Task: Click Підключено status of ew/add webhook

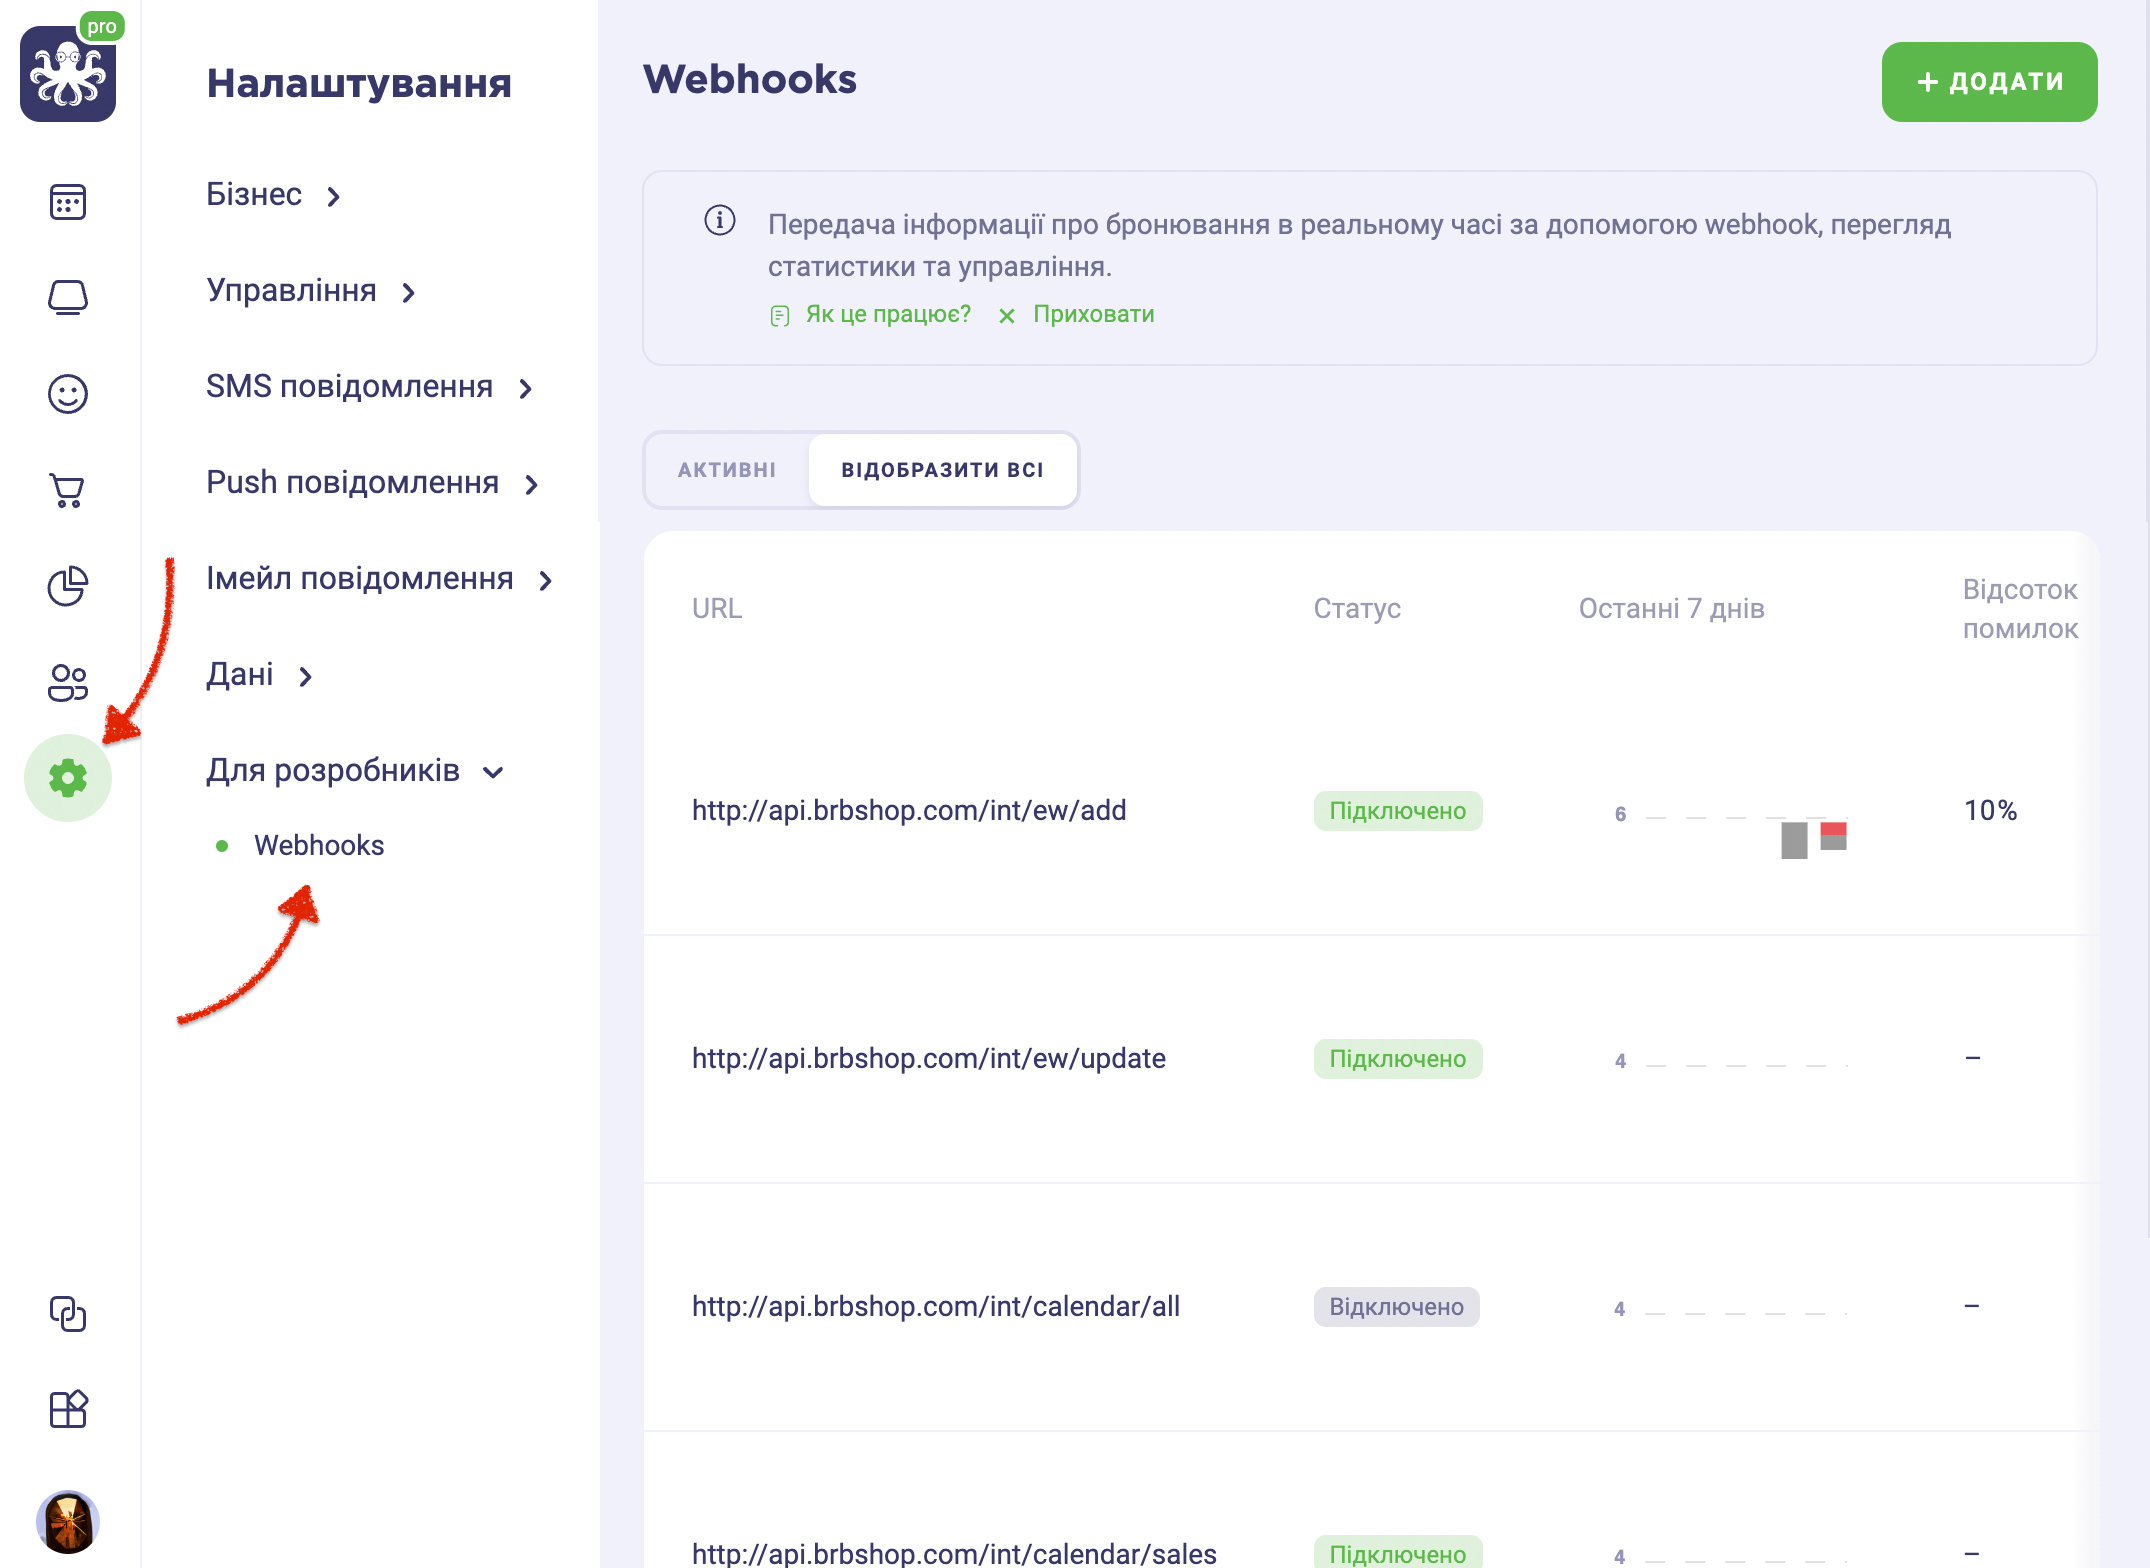Action: tap(1398, 811)
